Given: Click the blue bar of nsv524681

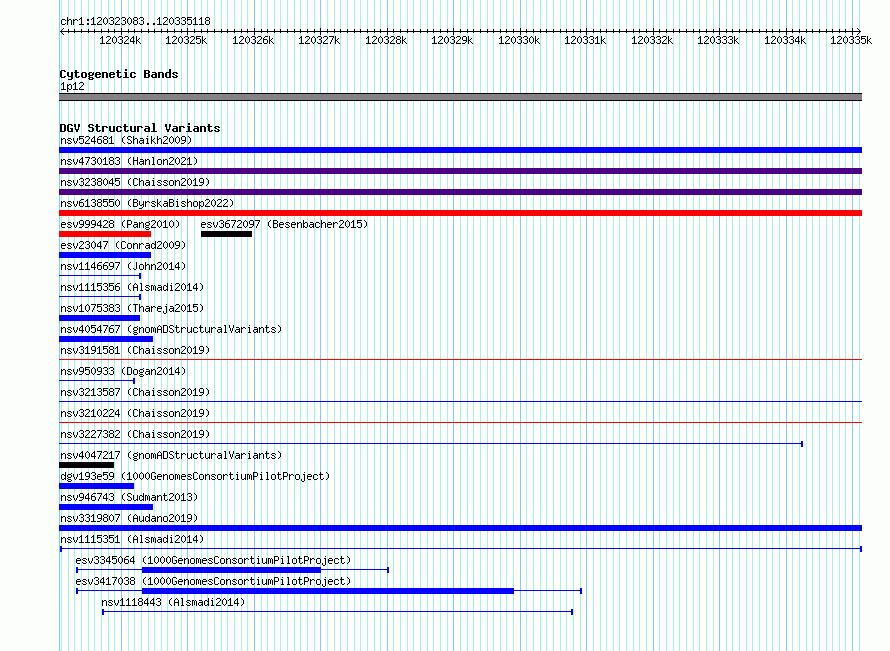Looking at the screenshot, I should 460,150.
